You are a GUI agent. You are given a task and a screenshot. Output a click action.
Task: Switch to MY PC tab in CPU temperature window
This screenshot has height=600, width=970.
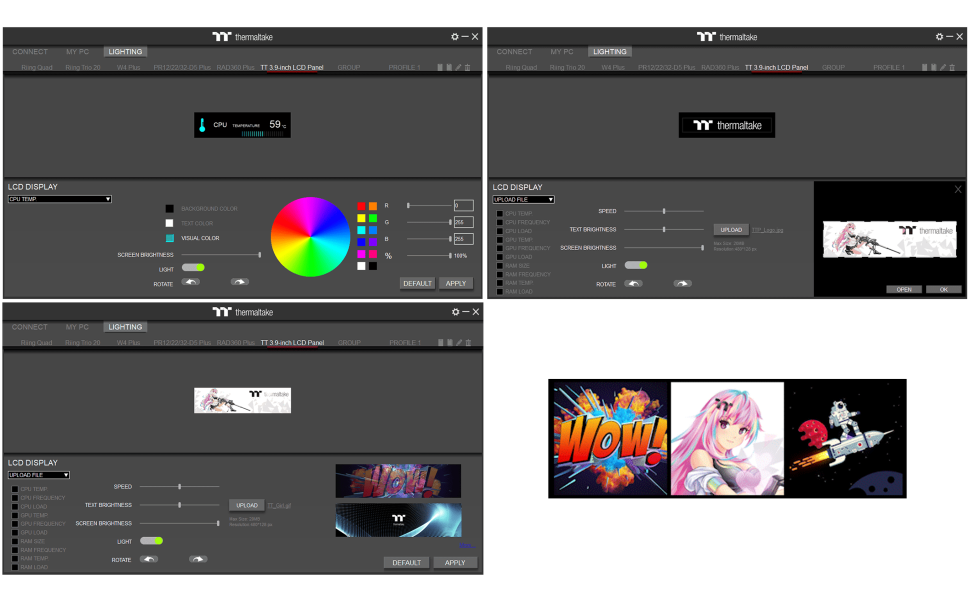(77, 52)
